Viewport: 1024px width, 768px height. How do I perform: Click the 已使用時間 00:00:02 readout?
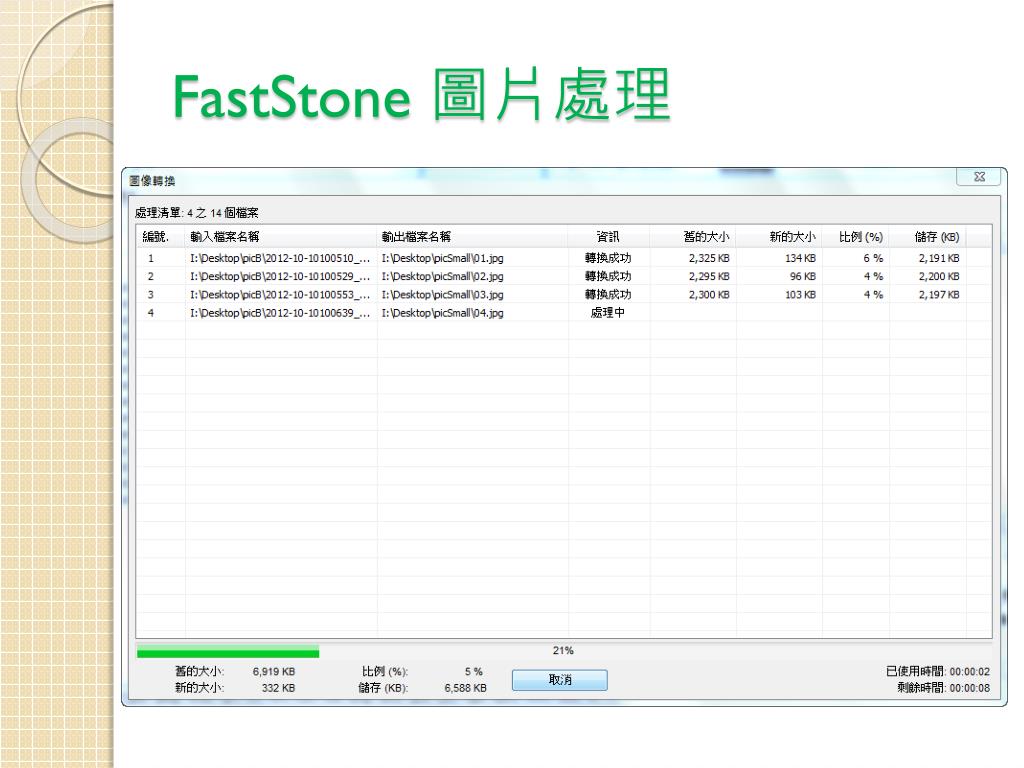(938, 671)
